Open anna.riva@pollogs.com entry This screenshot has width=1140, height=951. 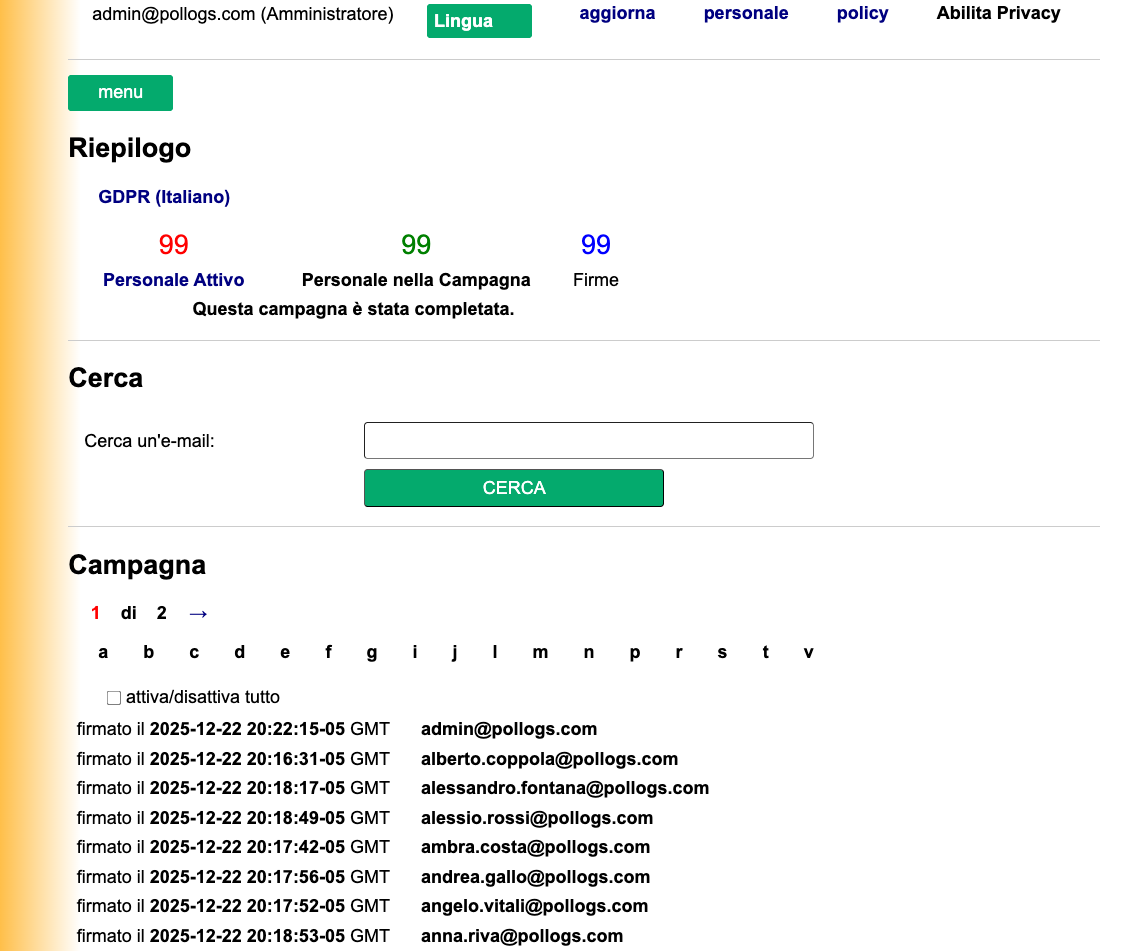click(522, 936)
